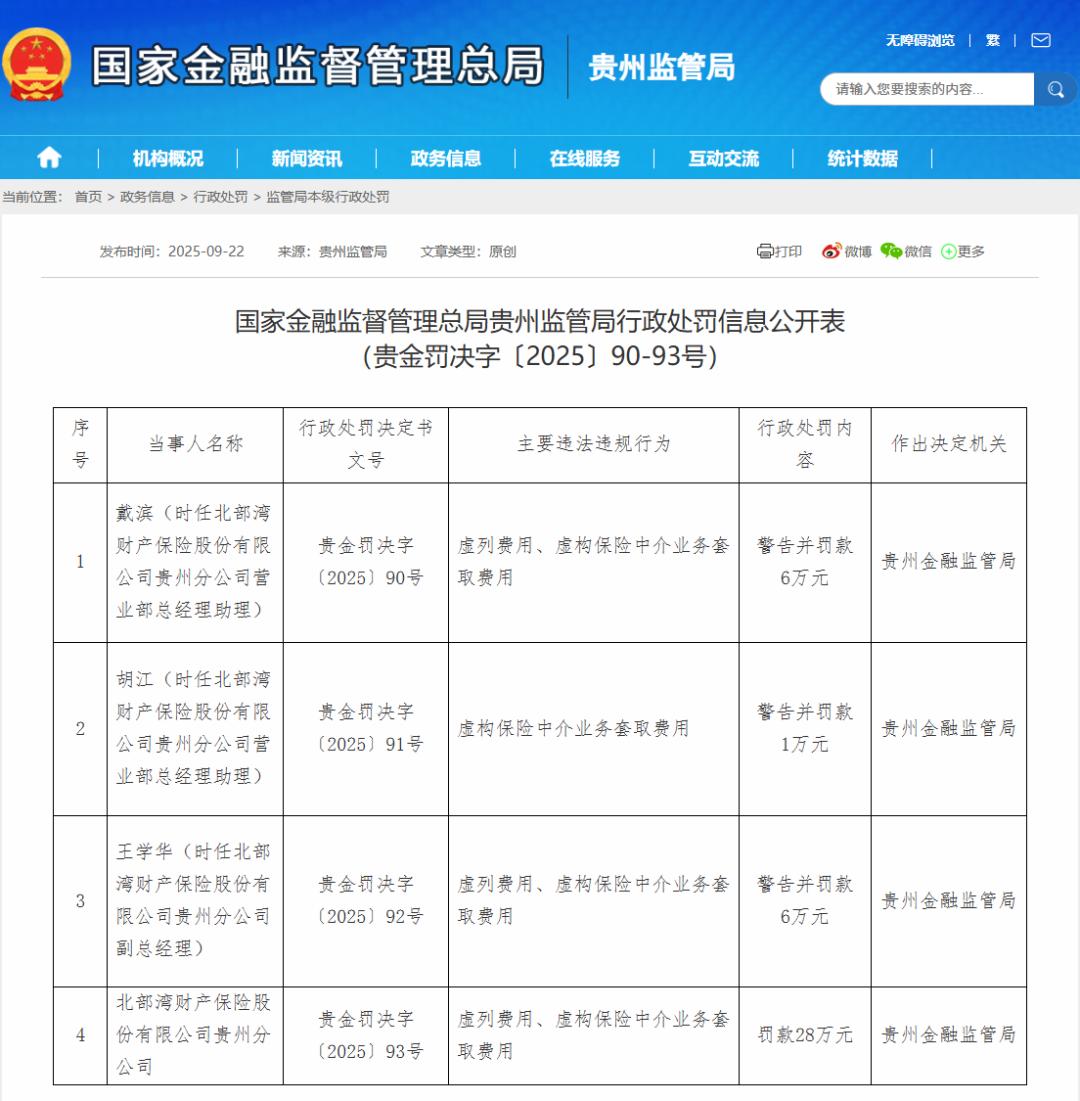This screenshot has width=1080, height=1101.
Task: Open the 新闻资讯 menu
Action: pyautogui.click(x=306, y=158)
